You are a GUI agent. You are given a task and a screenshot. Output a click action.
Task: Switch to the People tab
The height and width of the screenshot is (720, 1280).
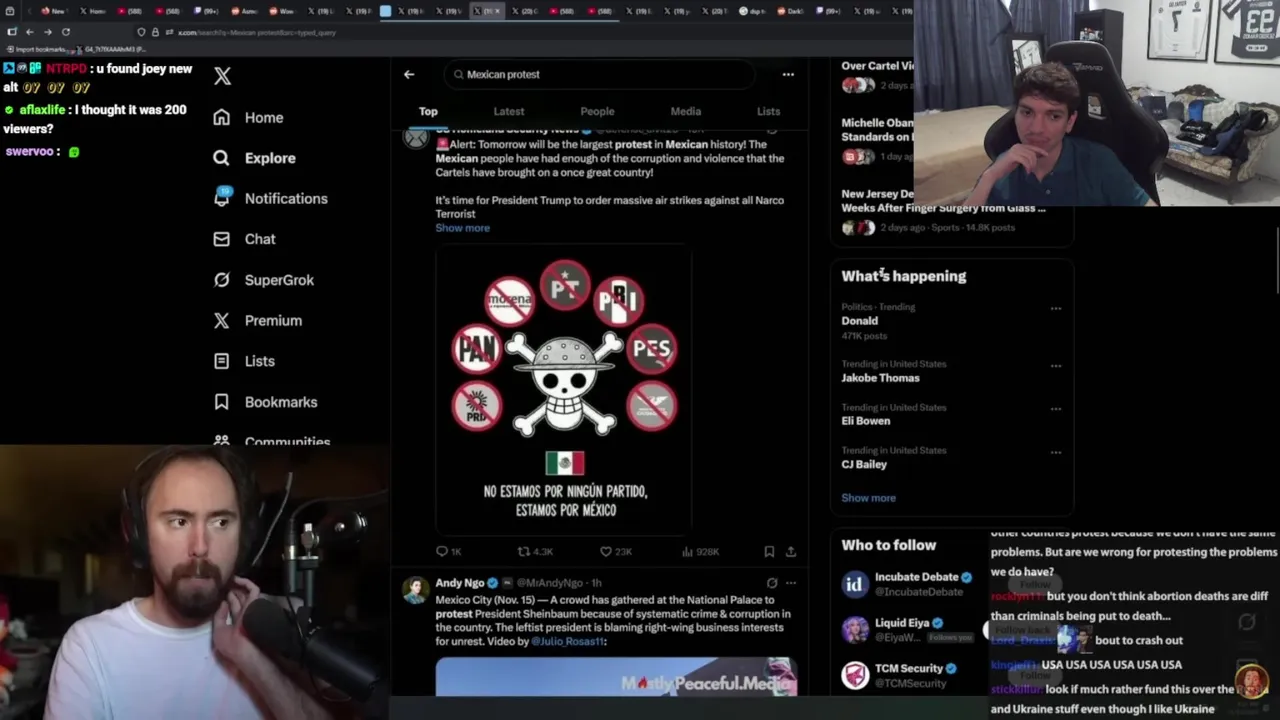(597, 111)
